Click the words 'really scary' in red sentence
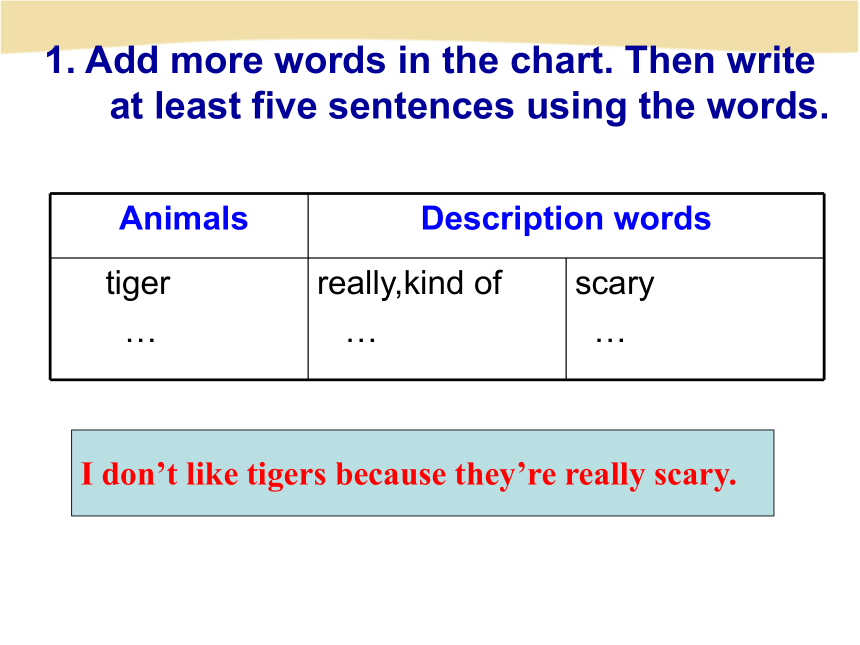The image size is (860, 645). tap(650, 476)
